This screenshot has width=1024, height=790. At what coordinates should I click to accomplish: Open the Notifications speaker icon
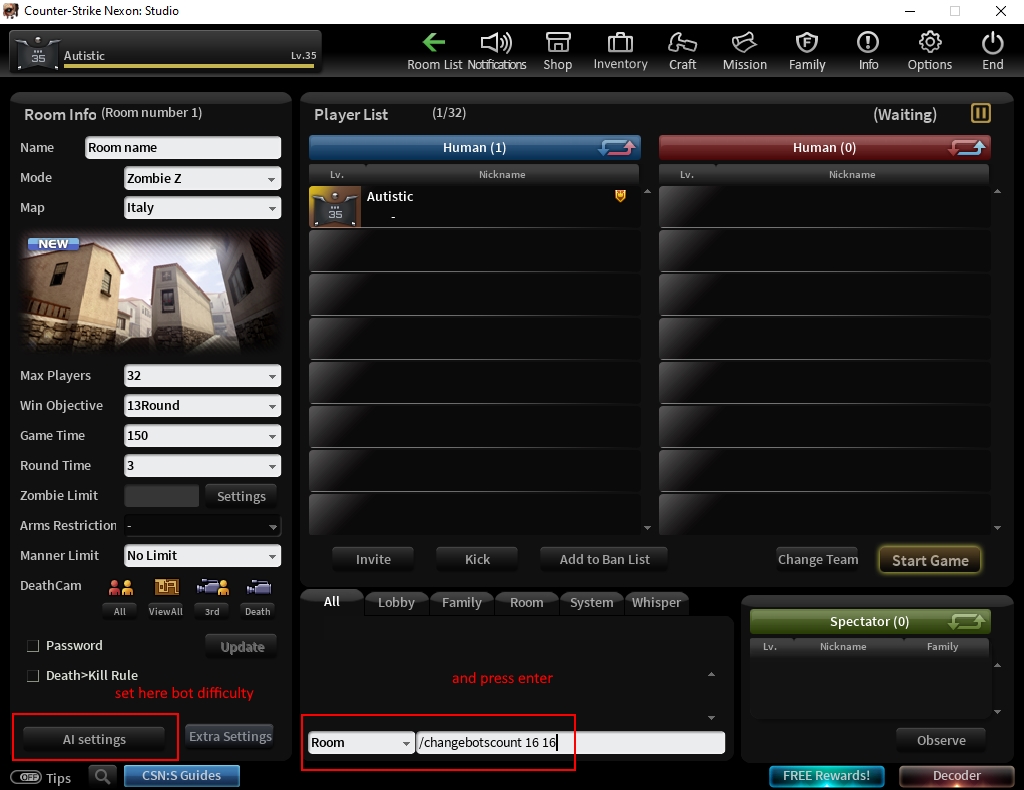pyautogui.click(x=496, y=44)
